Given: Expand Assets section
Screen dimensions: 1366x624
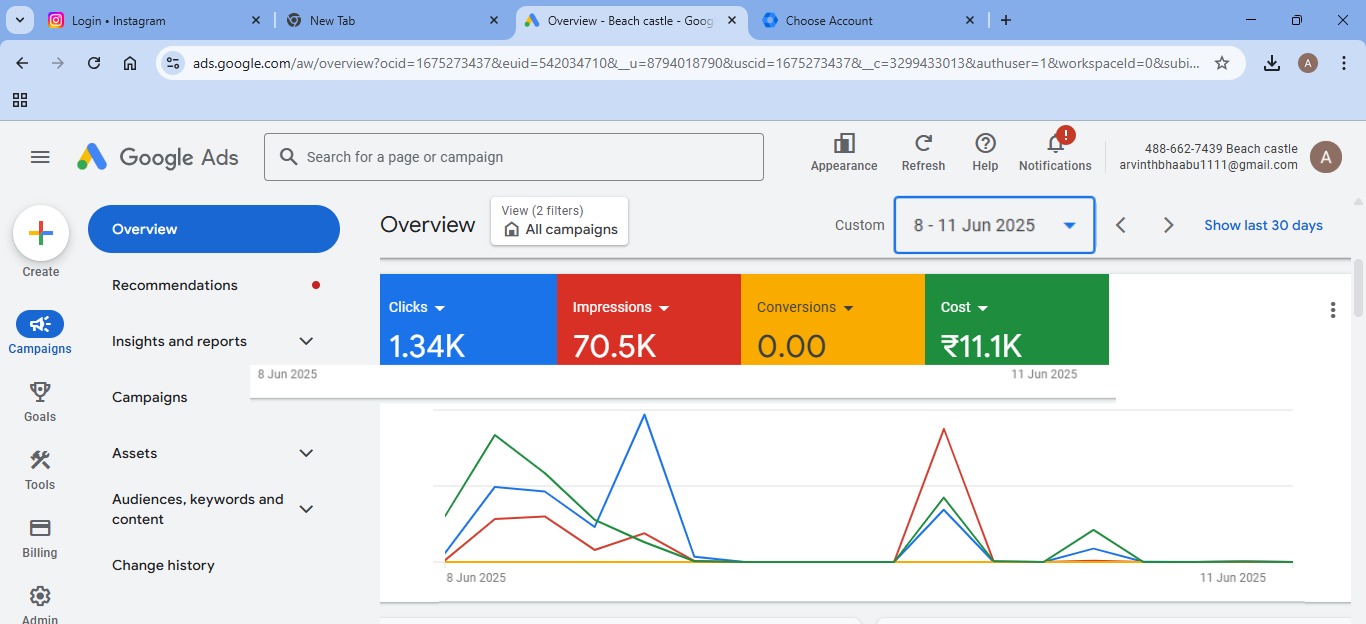Looking at the screenshot, I should [x=306, y=453].
